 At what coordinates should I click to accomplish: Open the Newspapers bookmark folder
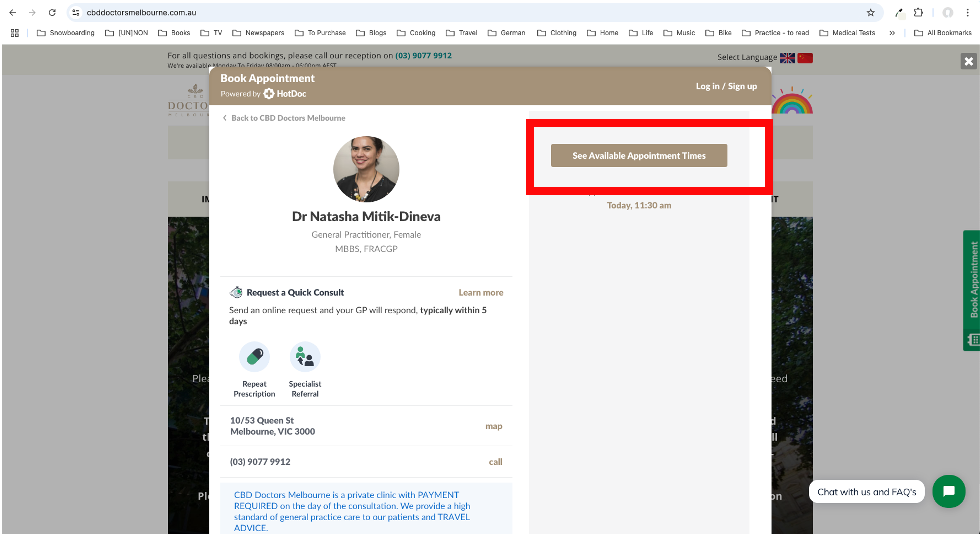coord(258,33)
